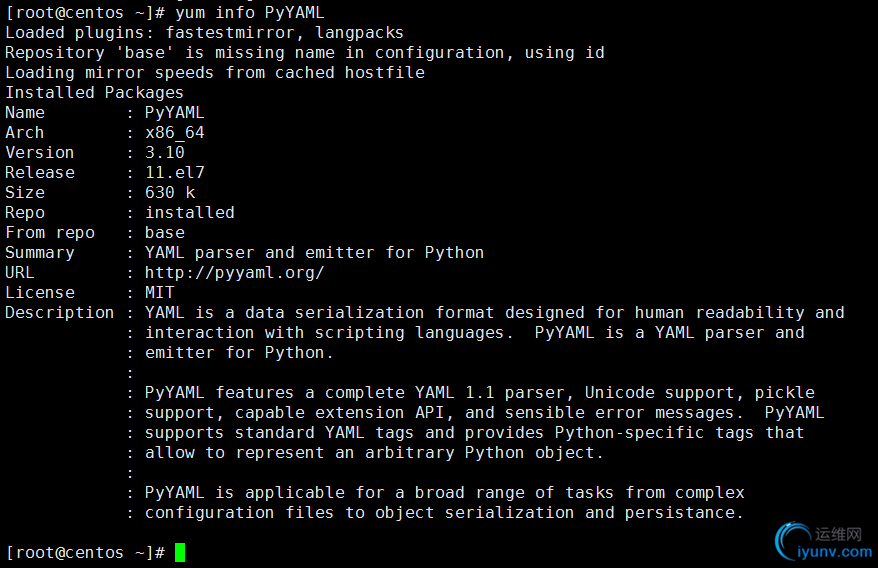878x568 pixels.
Task: Click the release value 11.el7
Action: click(x=174, y=172)
